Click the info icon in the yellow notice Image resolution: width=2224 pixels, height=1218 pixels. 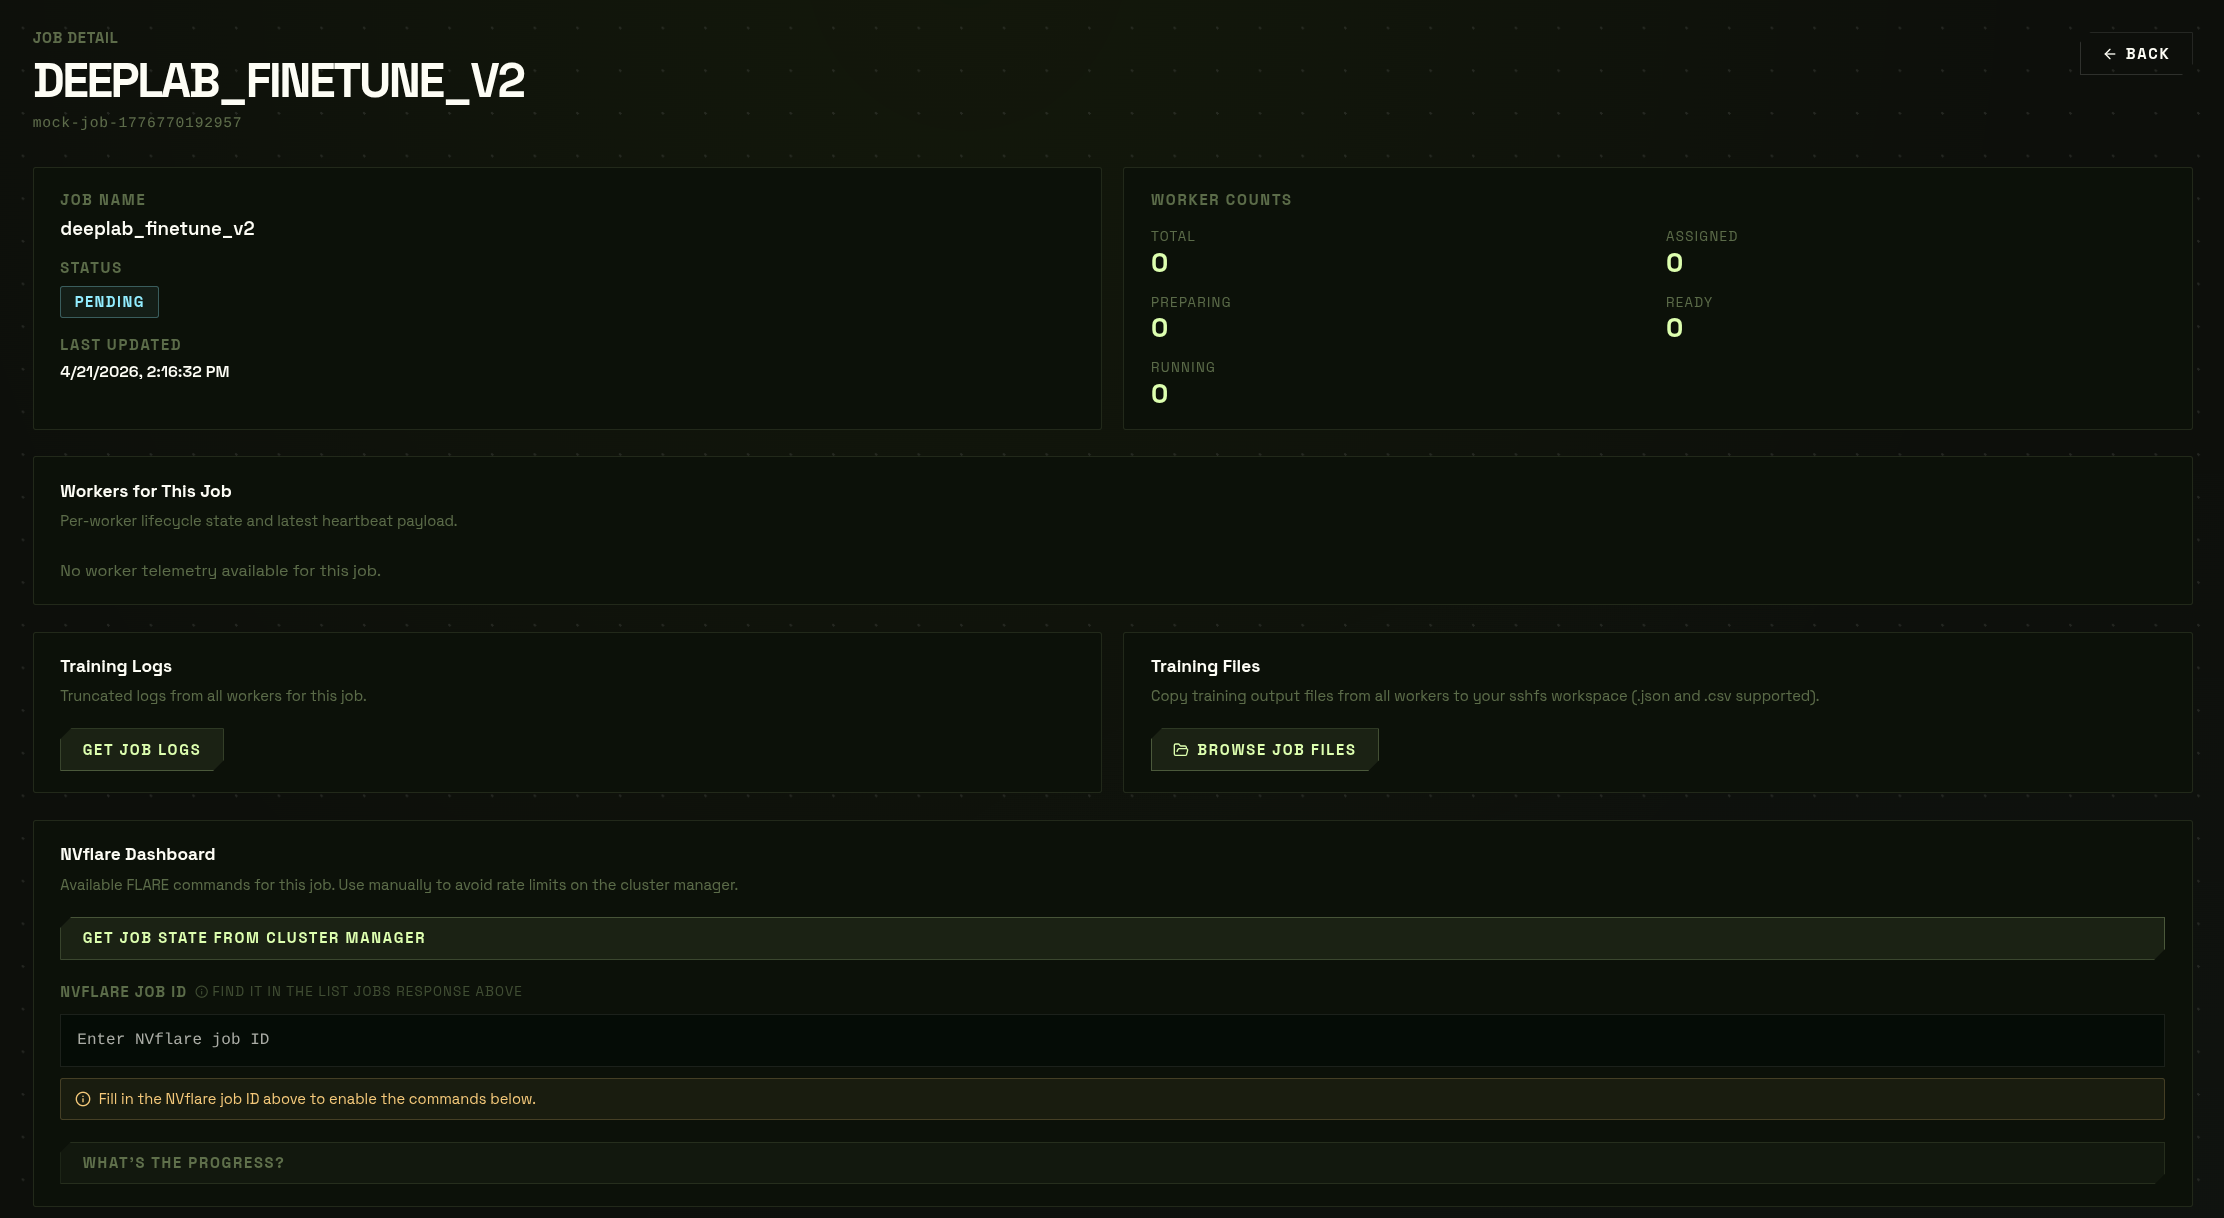(x=83, y=1099)
